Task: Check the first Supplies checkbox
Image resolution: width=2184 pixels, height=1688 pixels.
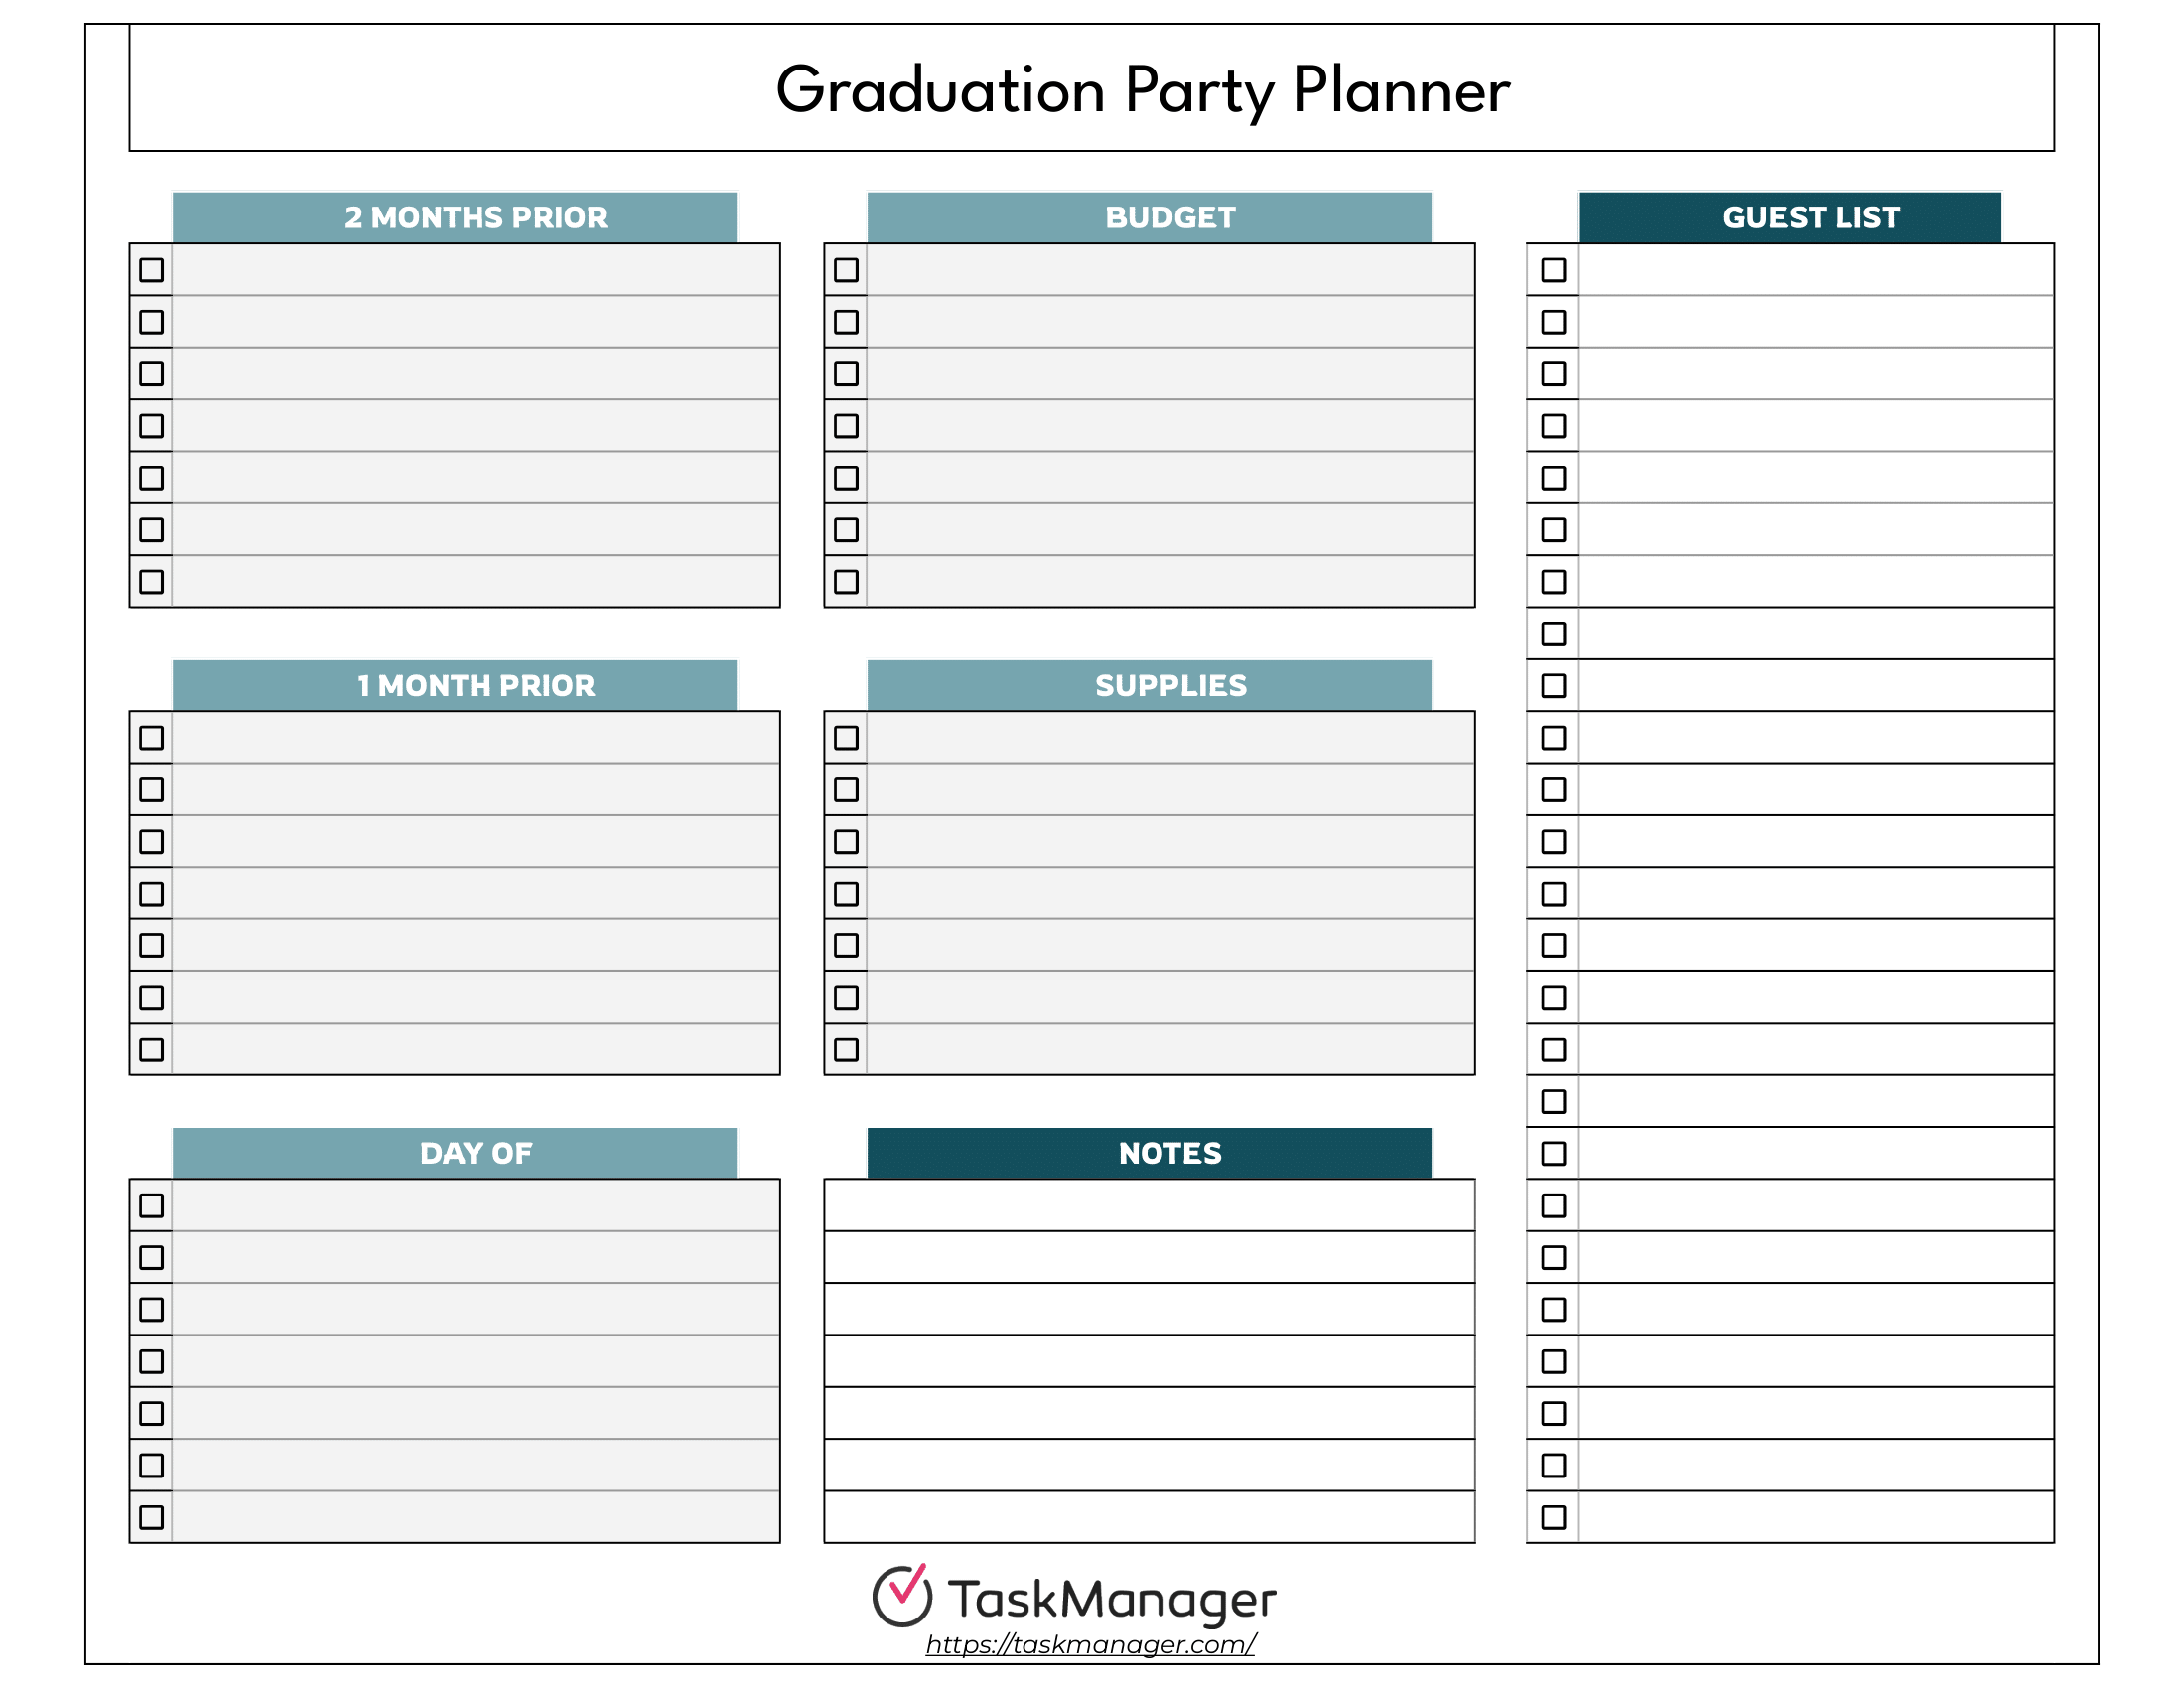Action: pos(846,738)
